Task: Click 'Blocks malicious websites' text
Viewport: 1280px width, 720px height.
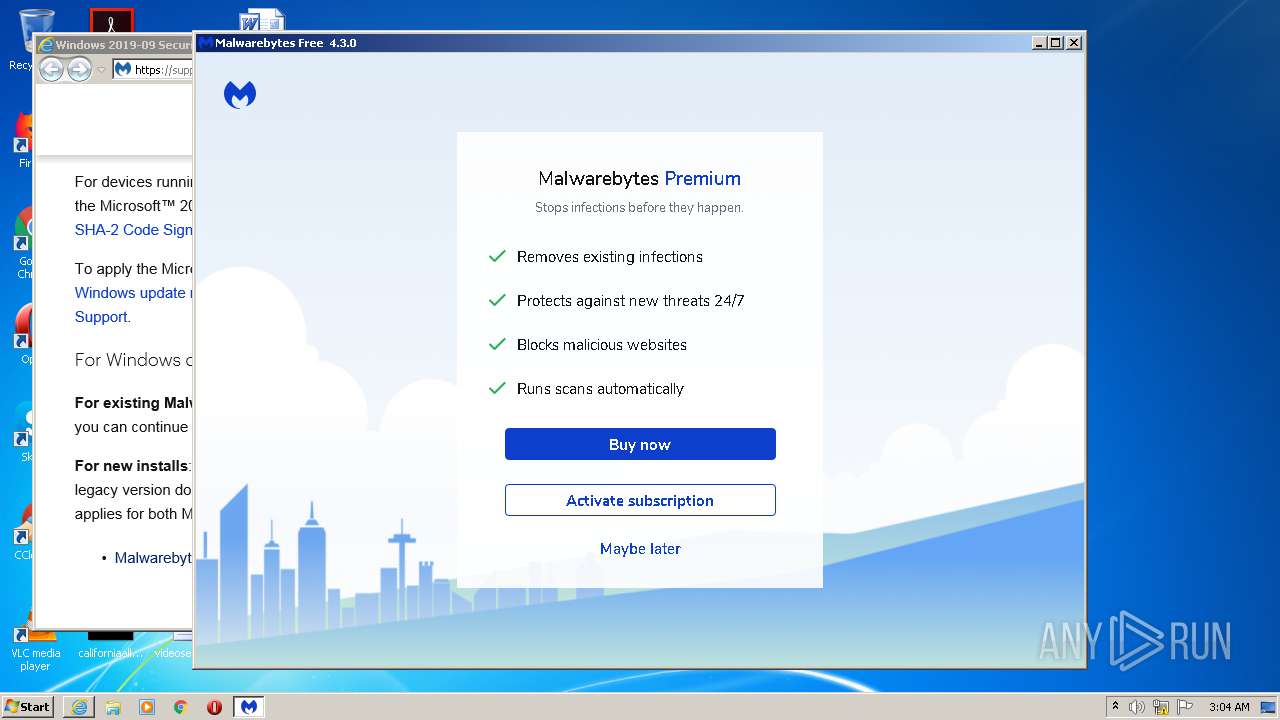Action: click(x=602, y=345)
